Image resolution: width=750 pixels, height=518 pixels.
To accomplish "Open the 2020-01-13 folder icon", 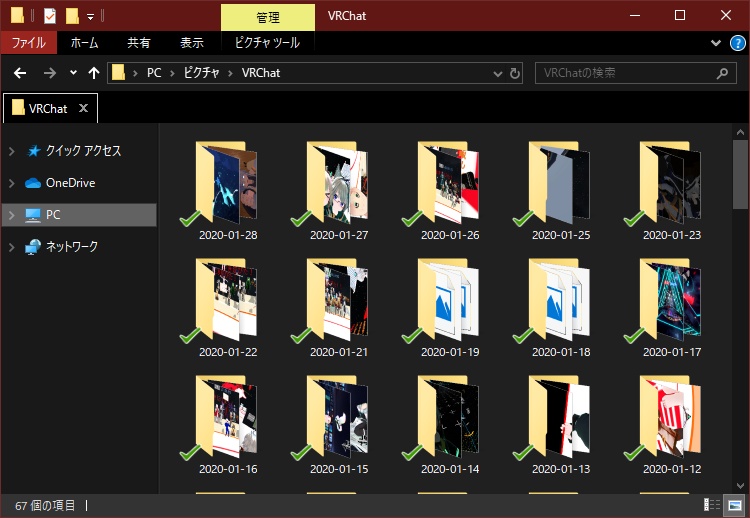I will tap(559, 417).
